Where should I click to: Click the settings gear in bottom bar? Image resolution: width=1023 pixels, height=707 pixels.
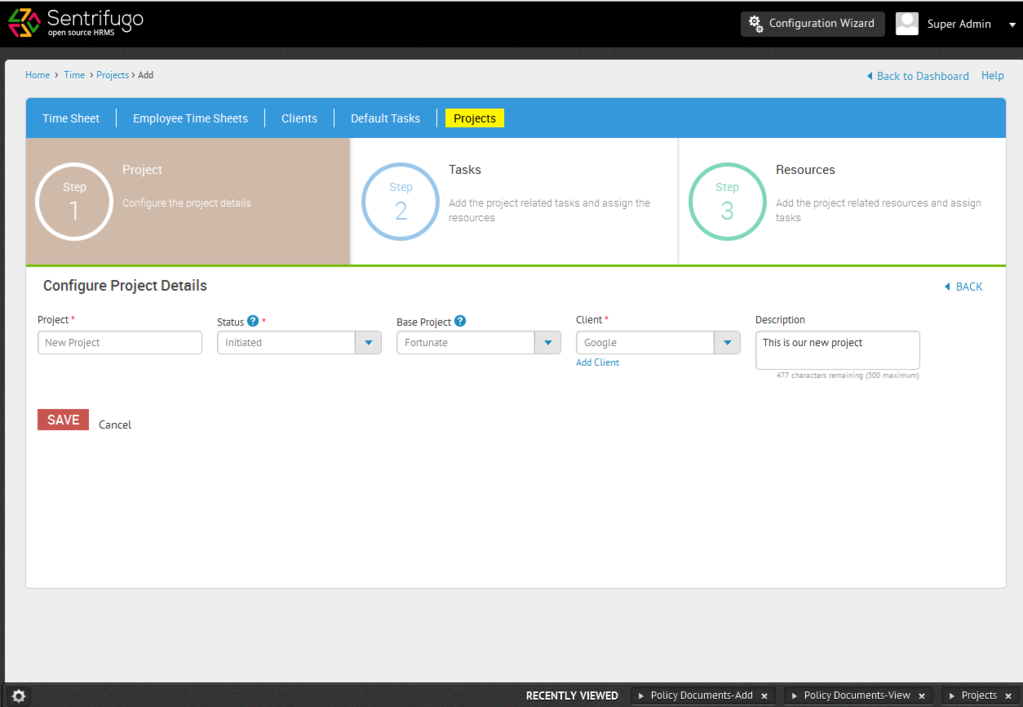[19, 696]
